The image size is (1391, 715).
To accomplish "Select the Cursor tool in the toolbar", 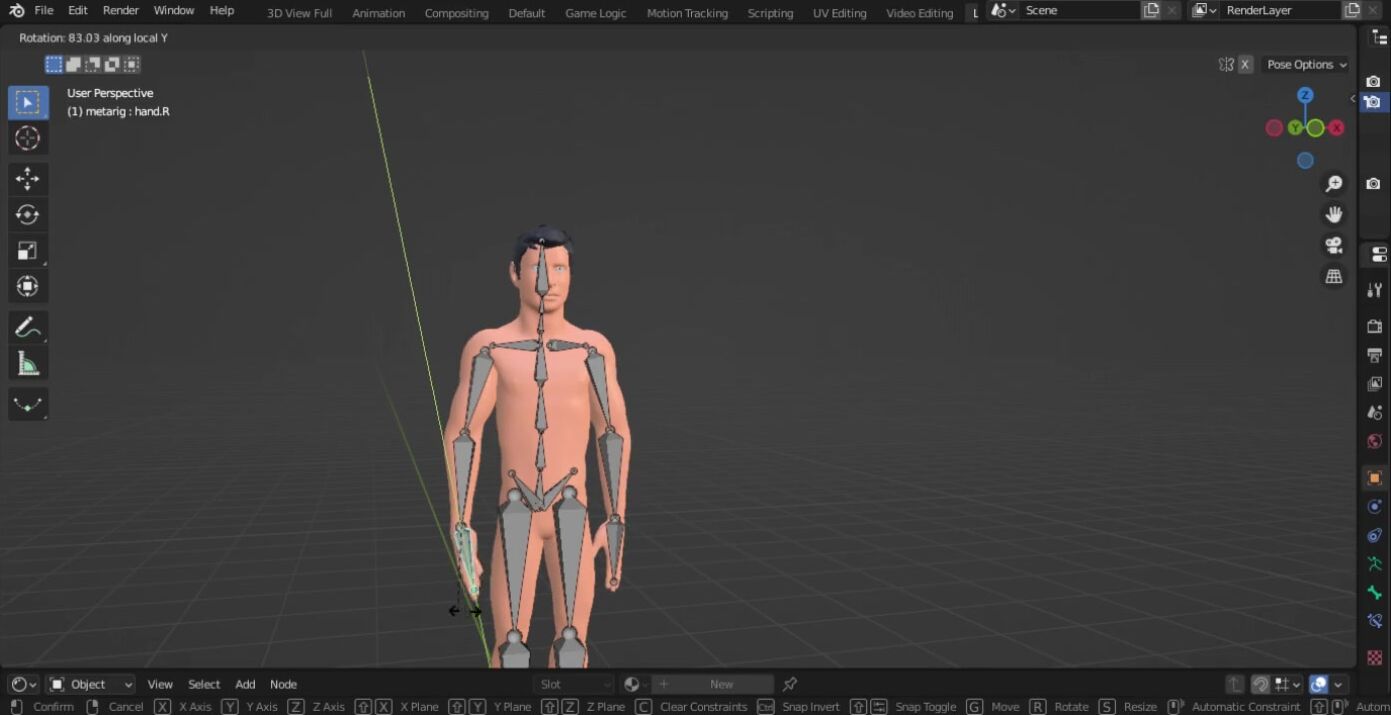I will pos(27,138).
